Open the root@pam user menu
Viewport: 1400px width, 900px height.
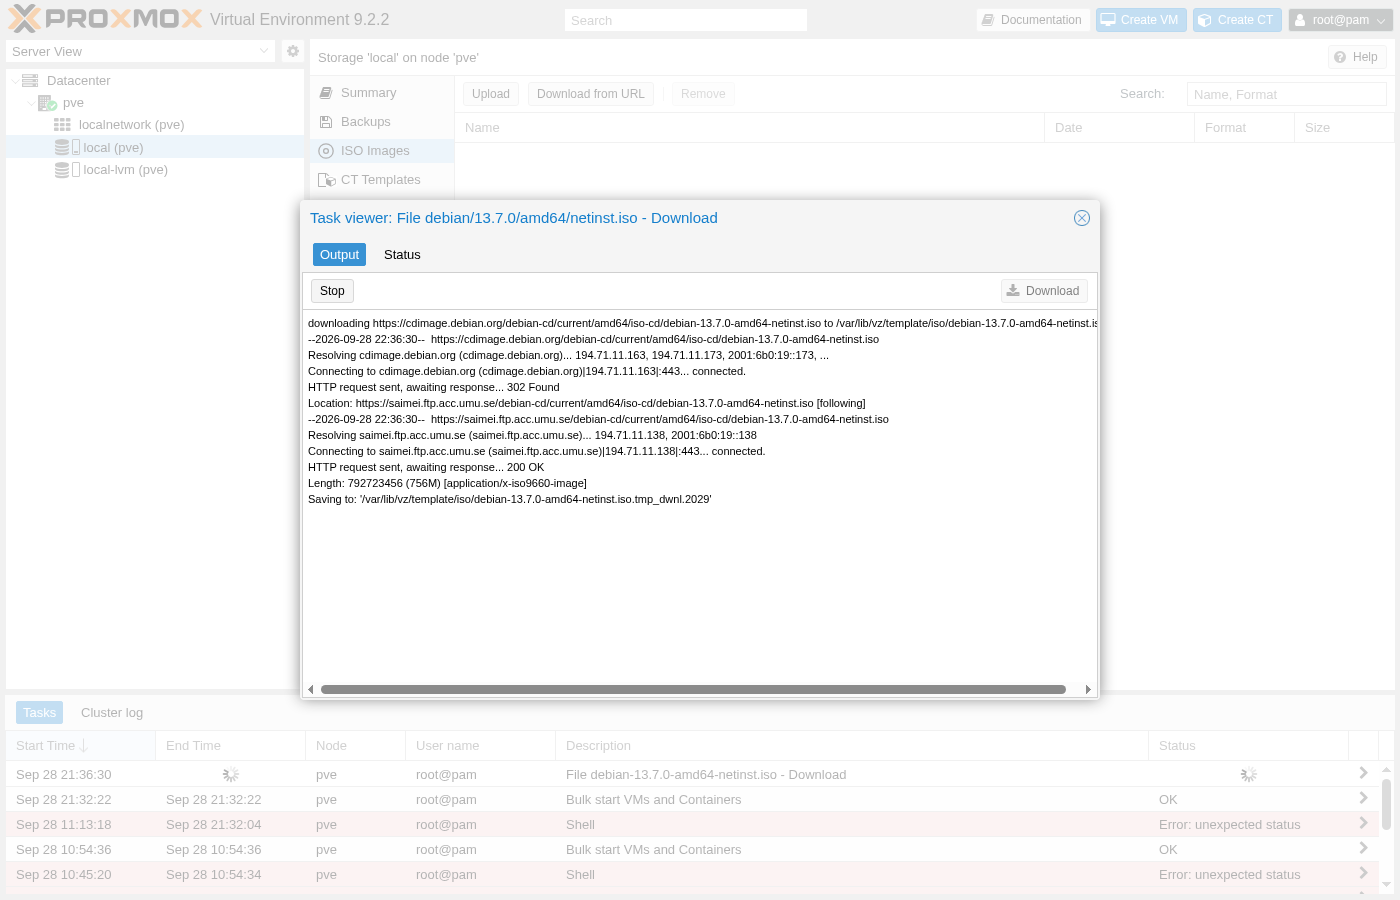pyautogui.click(x=1341, y=20)
